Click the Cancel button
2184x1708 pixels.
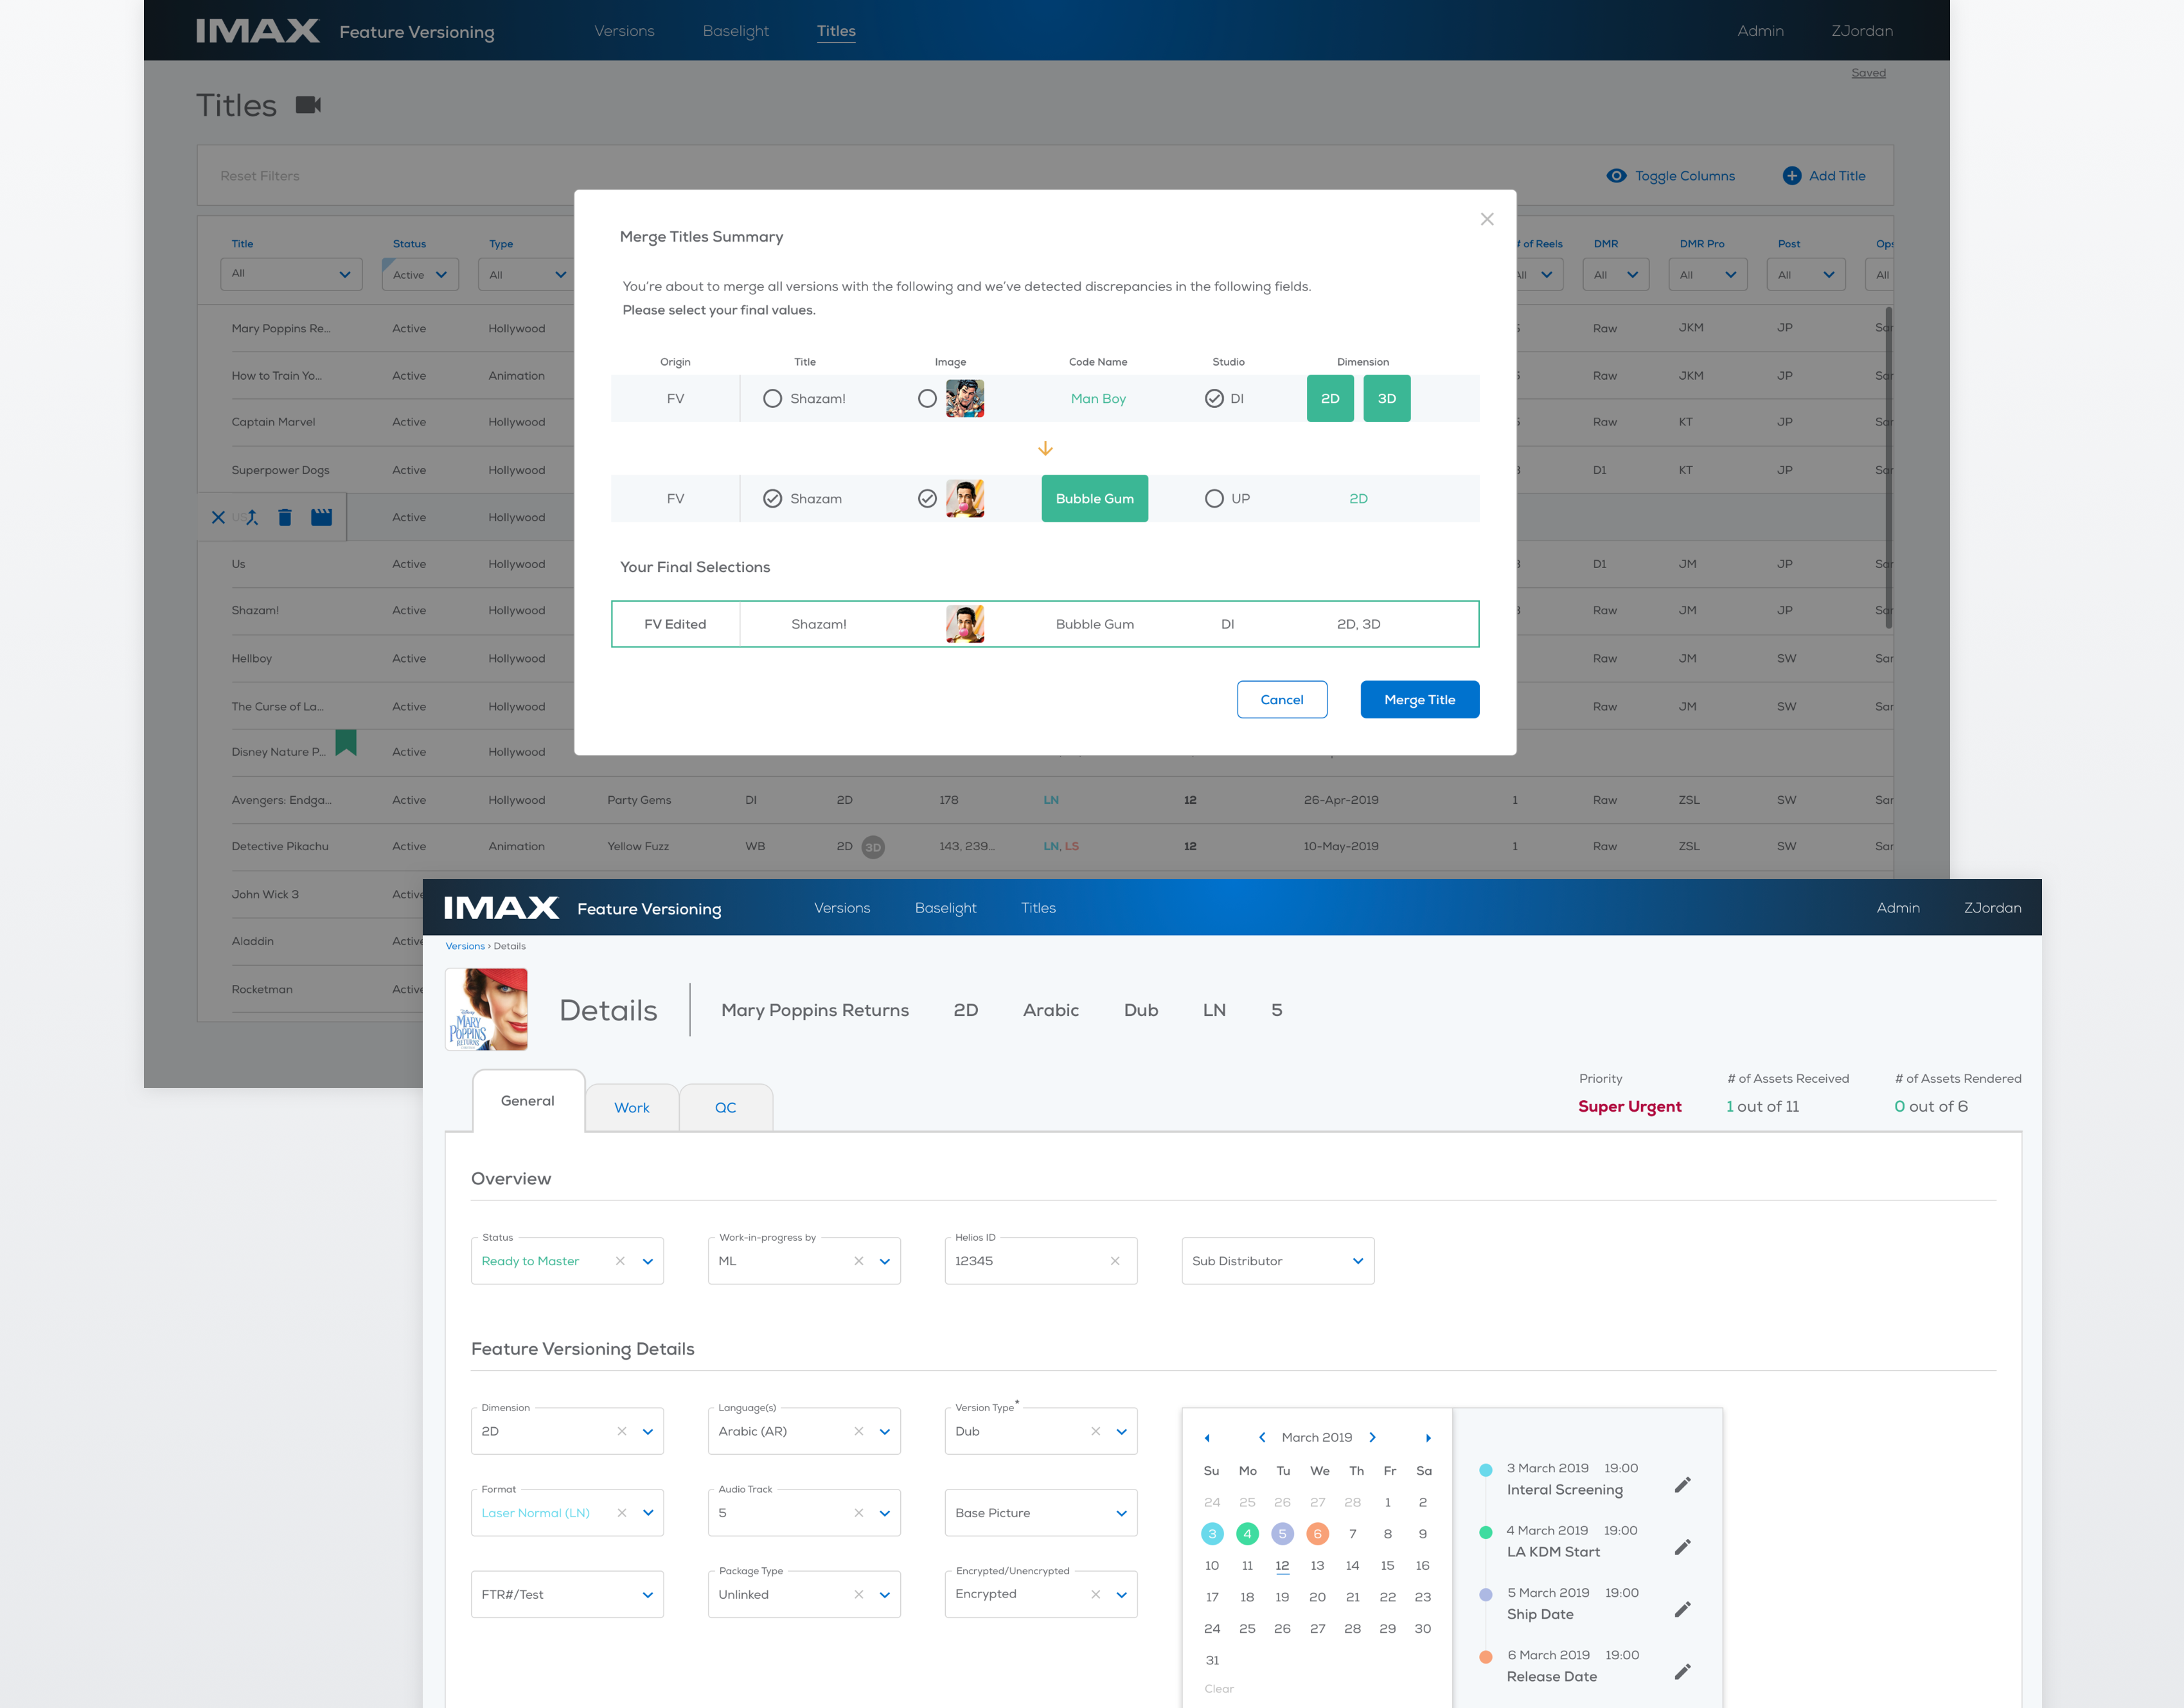click(x=1282, y=700)
